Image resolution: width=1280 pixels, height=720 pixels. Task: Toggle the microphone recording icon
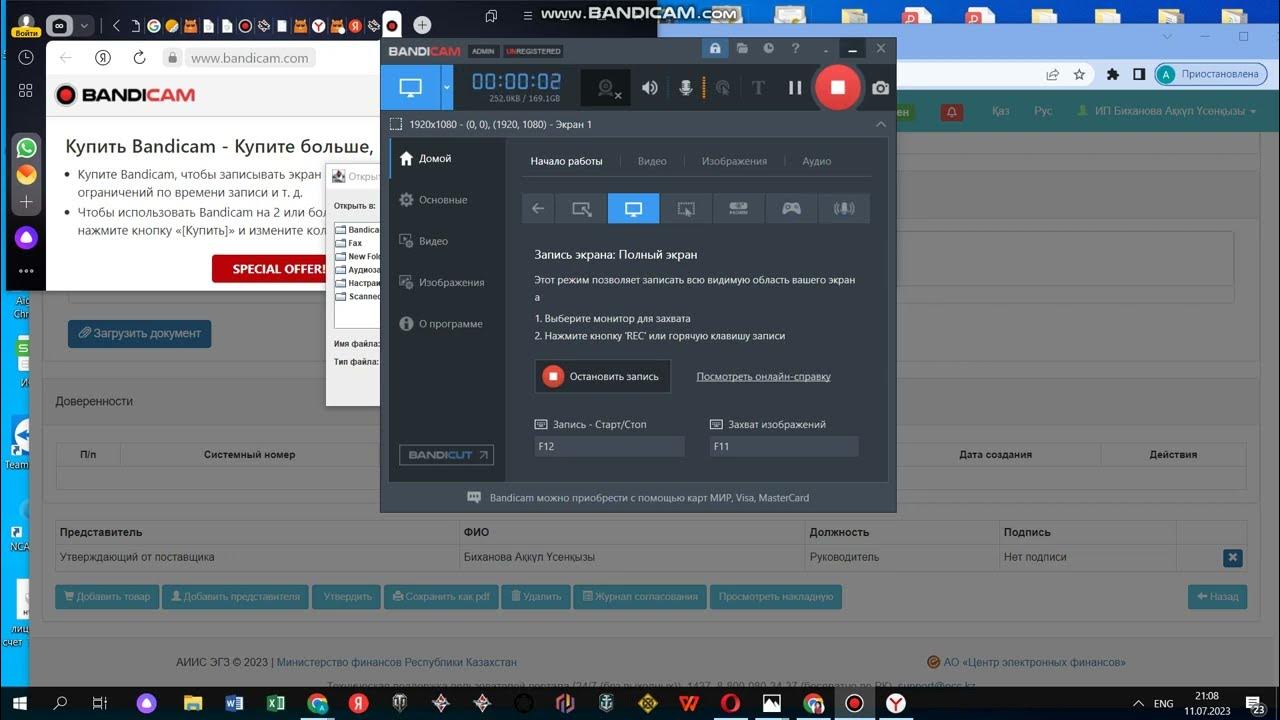(x=686, y=88)
